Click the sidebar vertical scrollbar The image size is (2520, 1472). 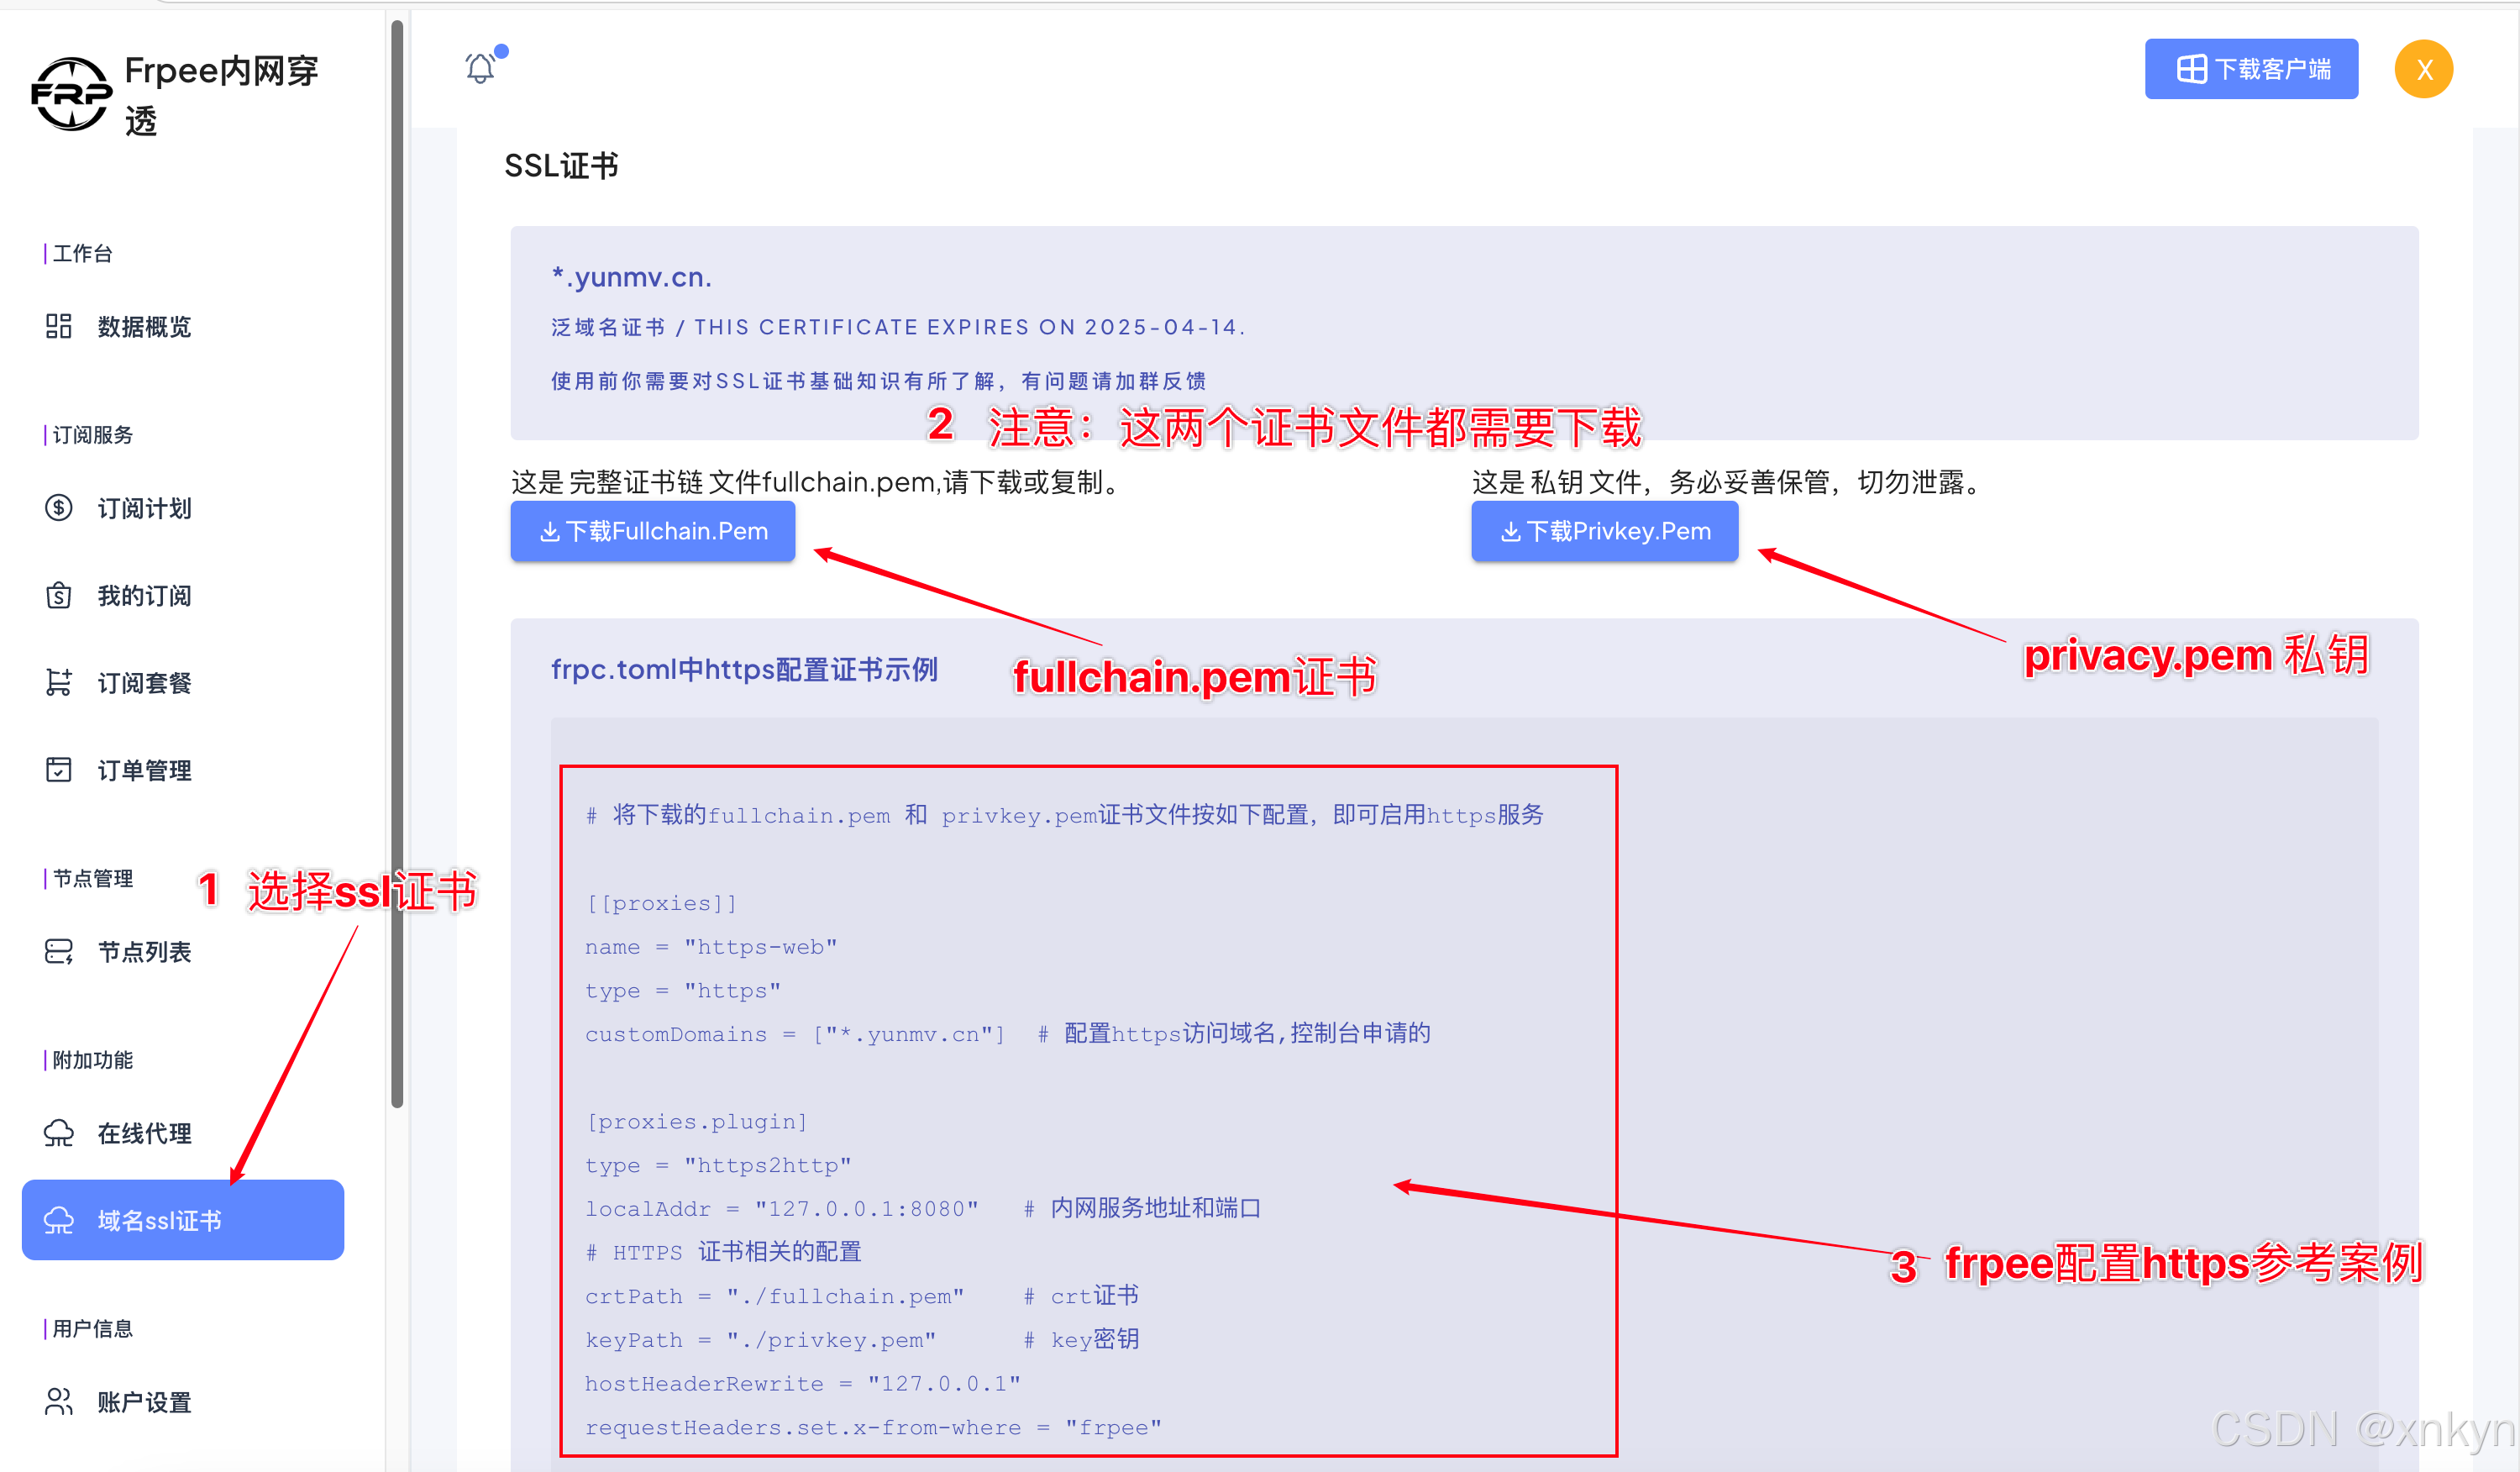[397, 563]
